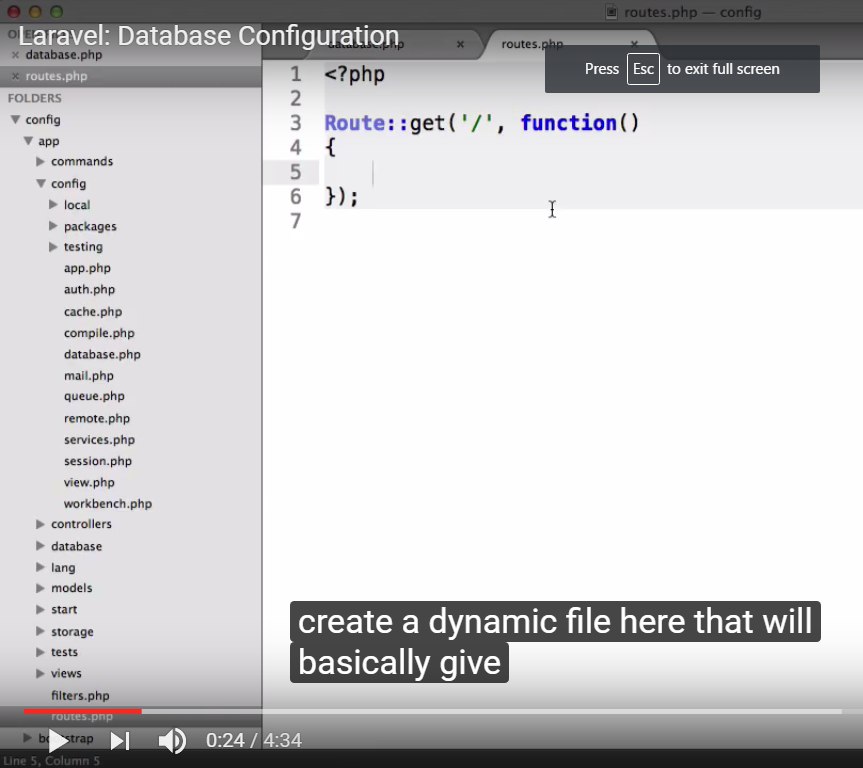
Task: Expand the tests folder
Action: point(40,652)
